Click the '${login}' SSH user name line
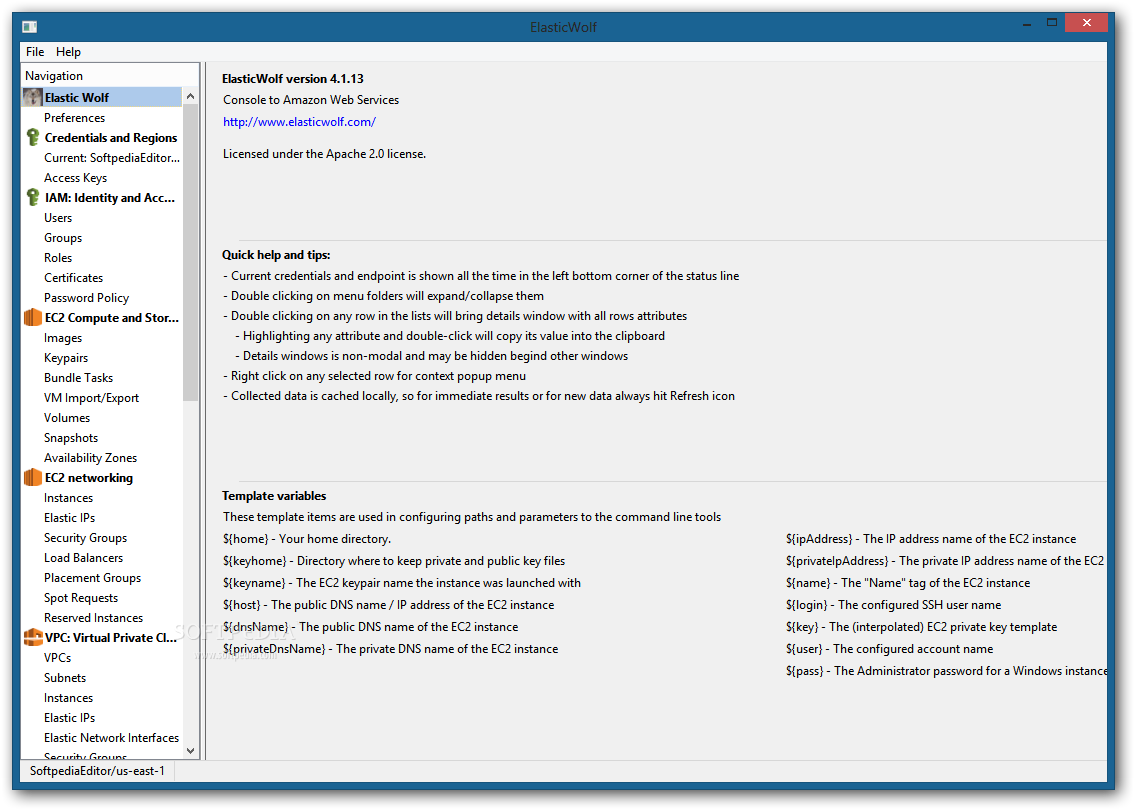 (893, 605)
